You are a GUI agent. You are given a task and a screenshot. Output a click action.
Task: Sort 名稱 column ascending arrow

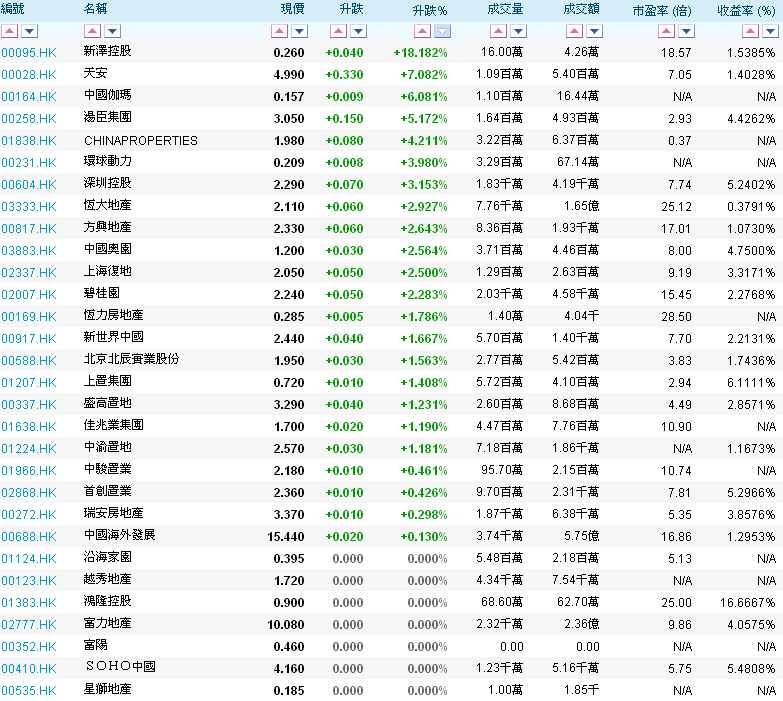pos(92,31)
